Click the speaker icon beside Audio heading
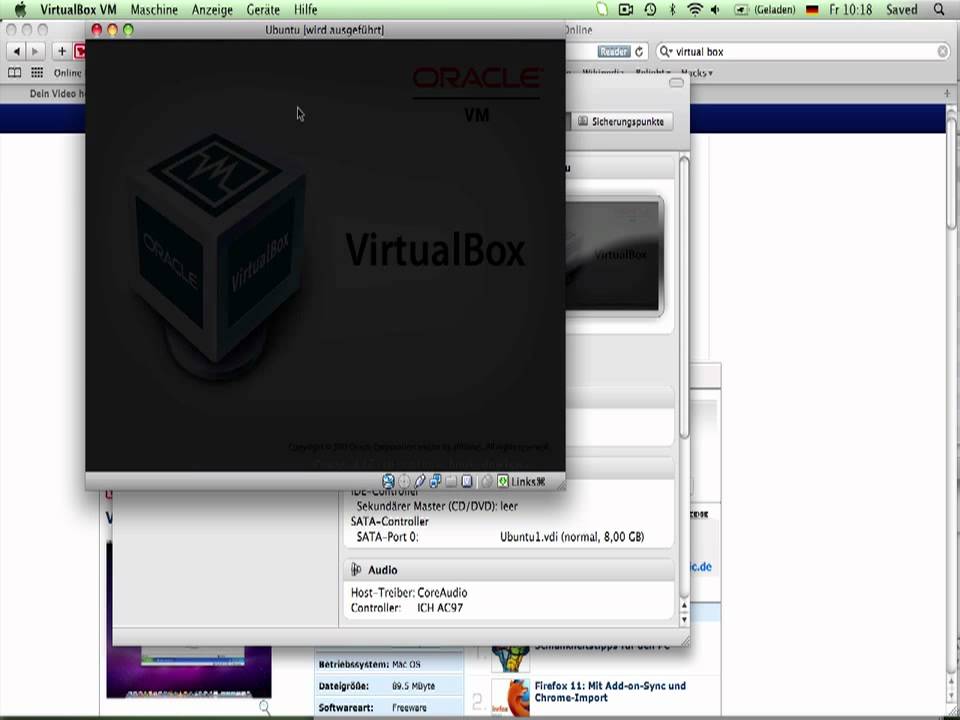The width and height of the screenshot is (960, 720). 356,570
